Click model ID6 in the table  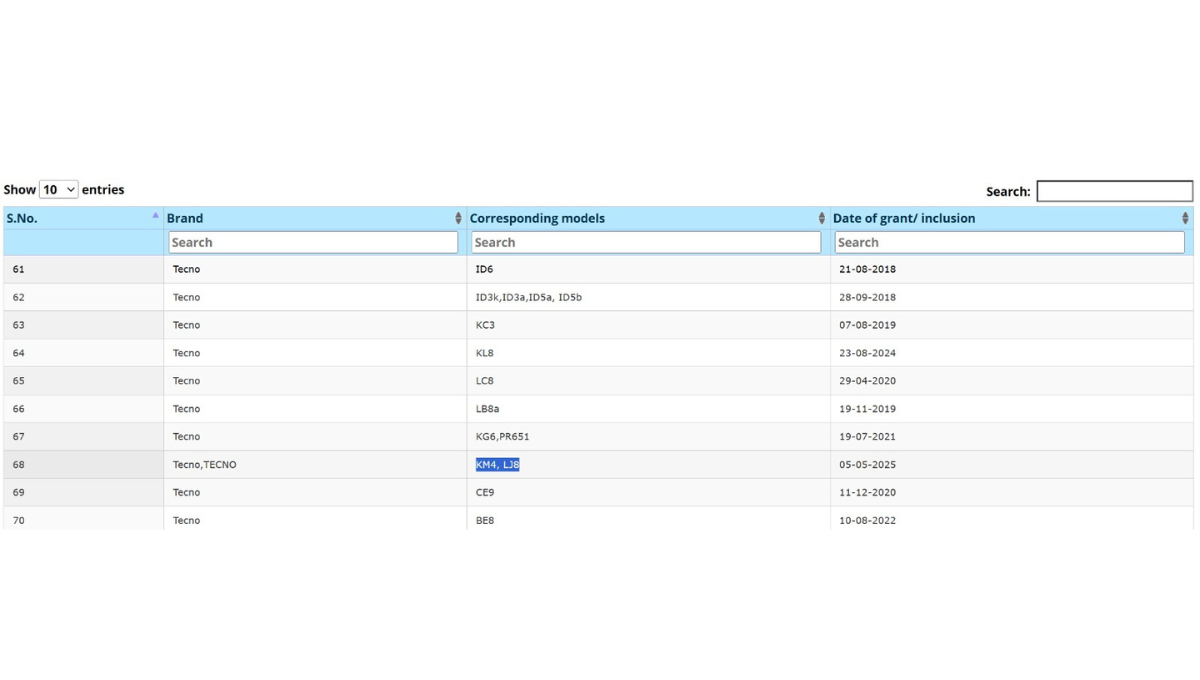click(x=484, y=269)
